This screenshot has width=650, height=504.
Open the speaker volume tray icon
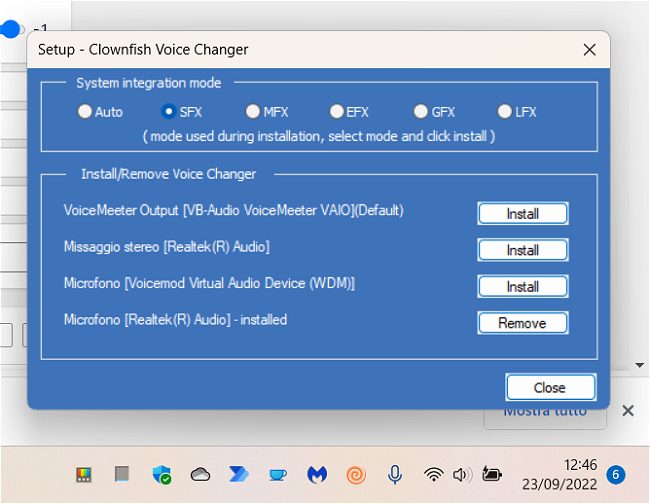coord(462,475)
